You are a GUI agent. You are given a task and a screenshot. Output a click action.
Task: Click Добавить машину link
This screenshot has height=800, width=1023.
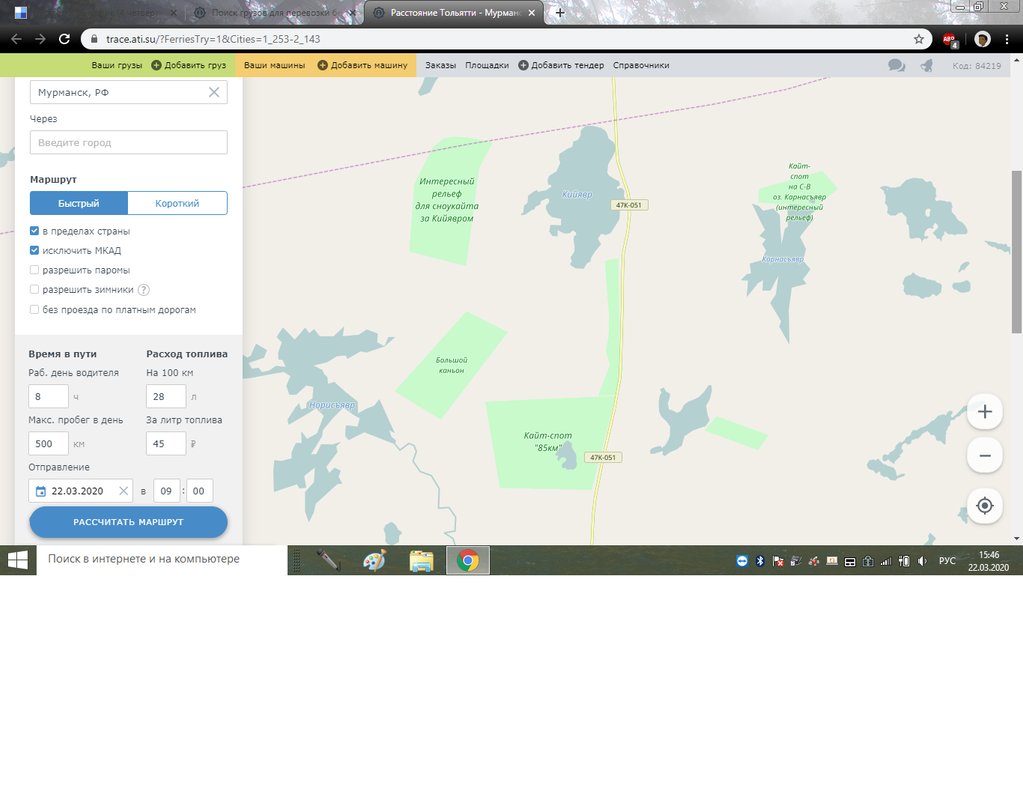click(362, 65)
